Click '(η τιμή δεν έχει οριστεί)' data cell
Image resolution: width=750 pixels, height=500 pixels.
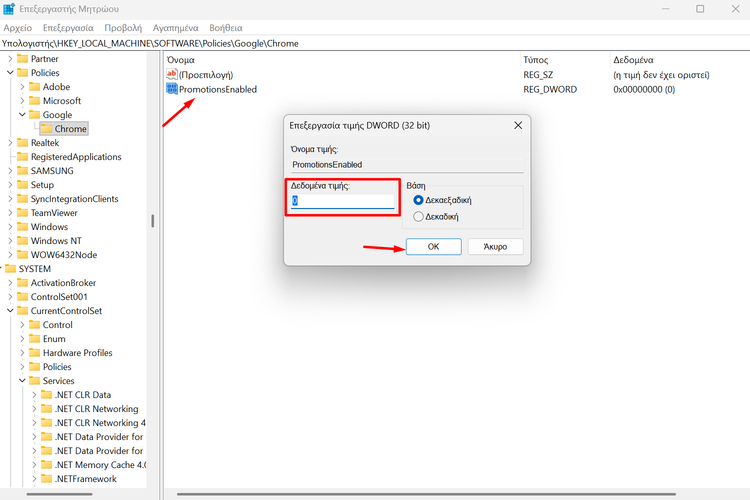(661, 75)
